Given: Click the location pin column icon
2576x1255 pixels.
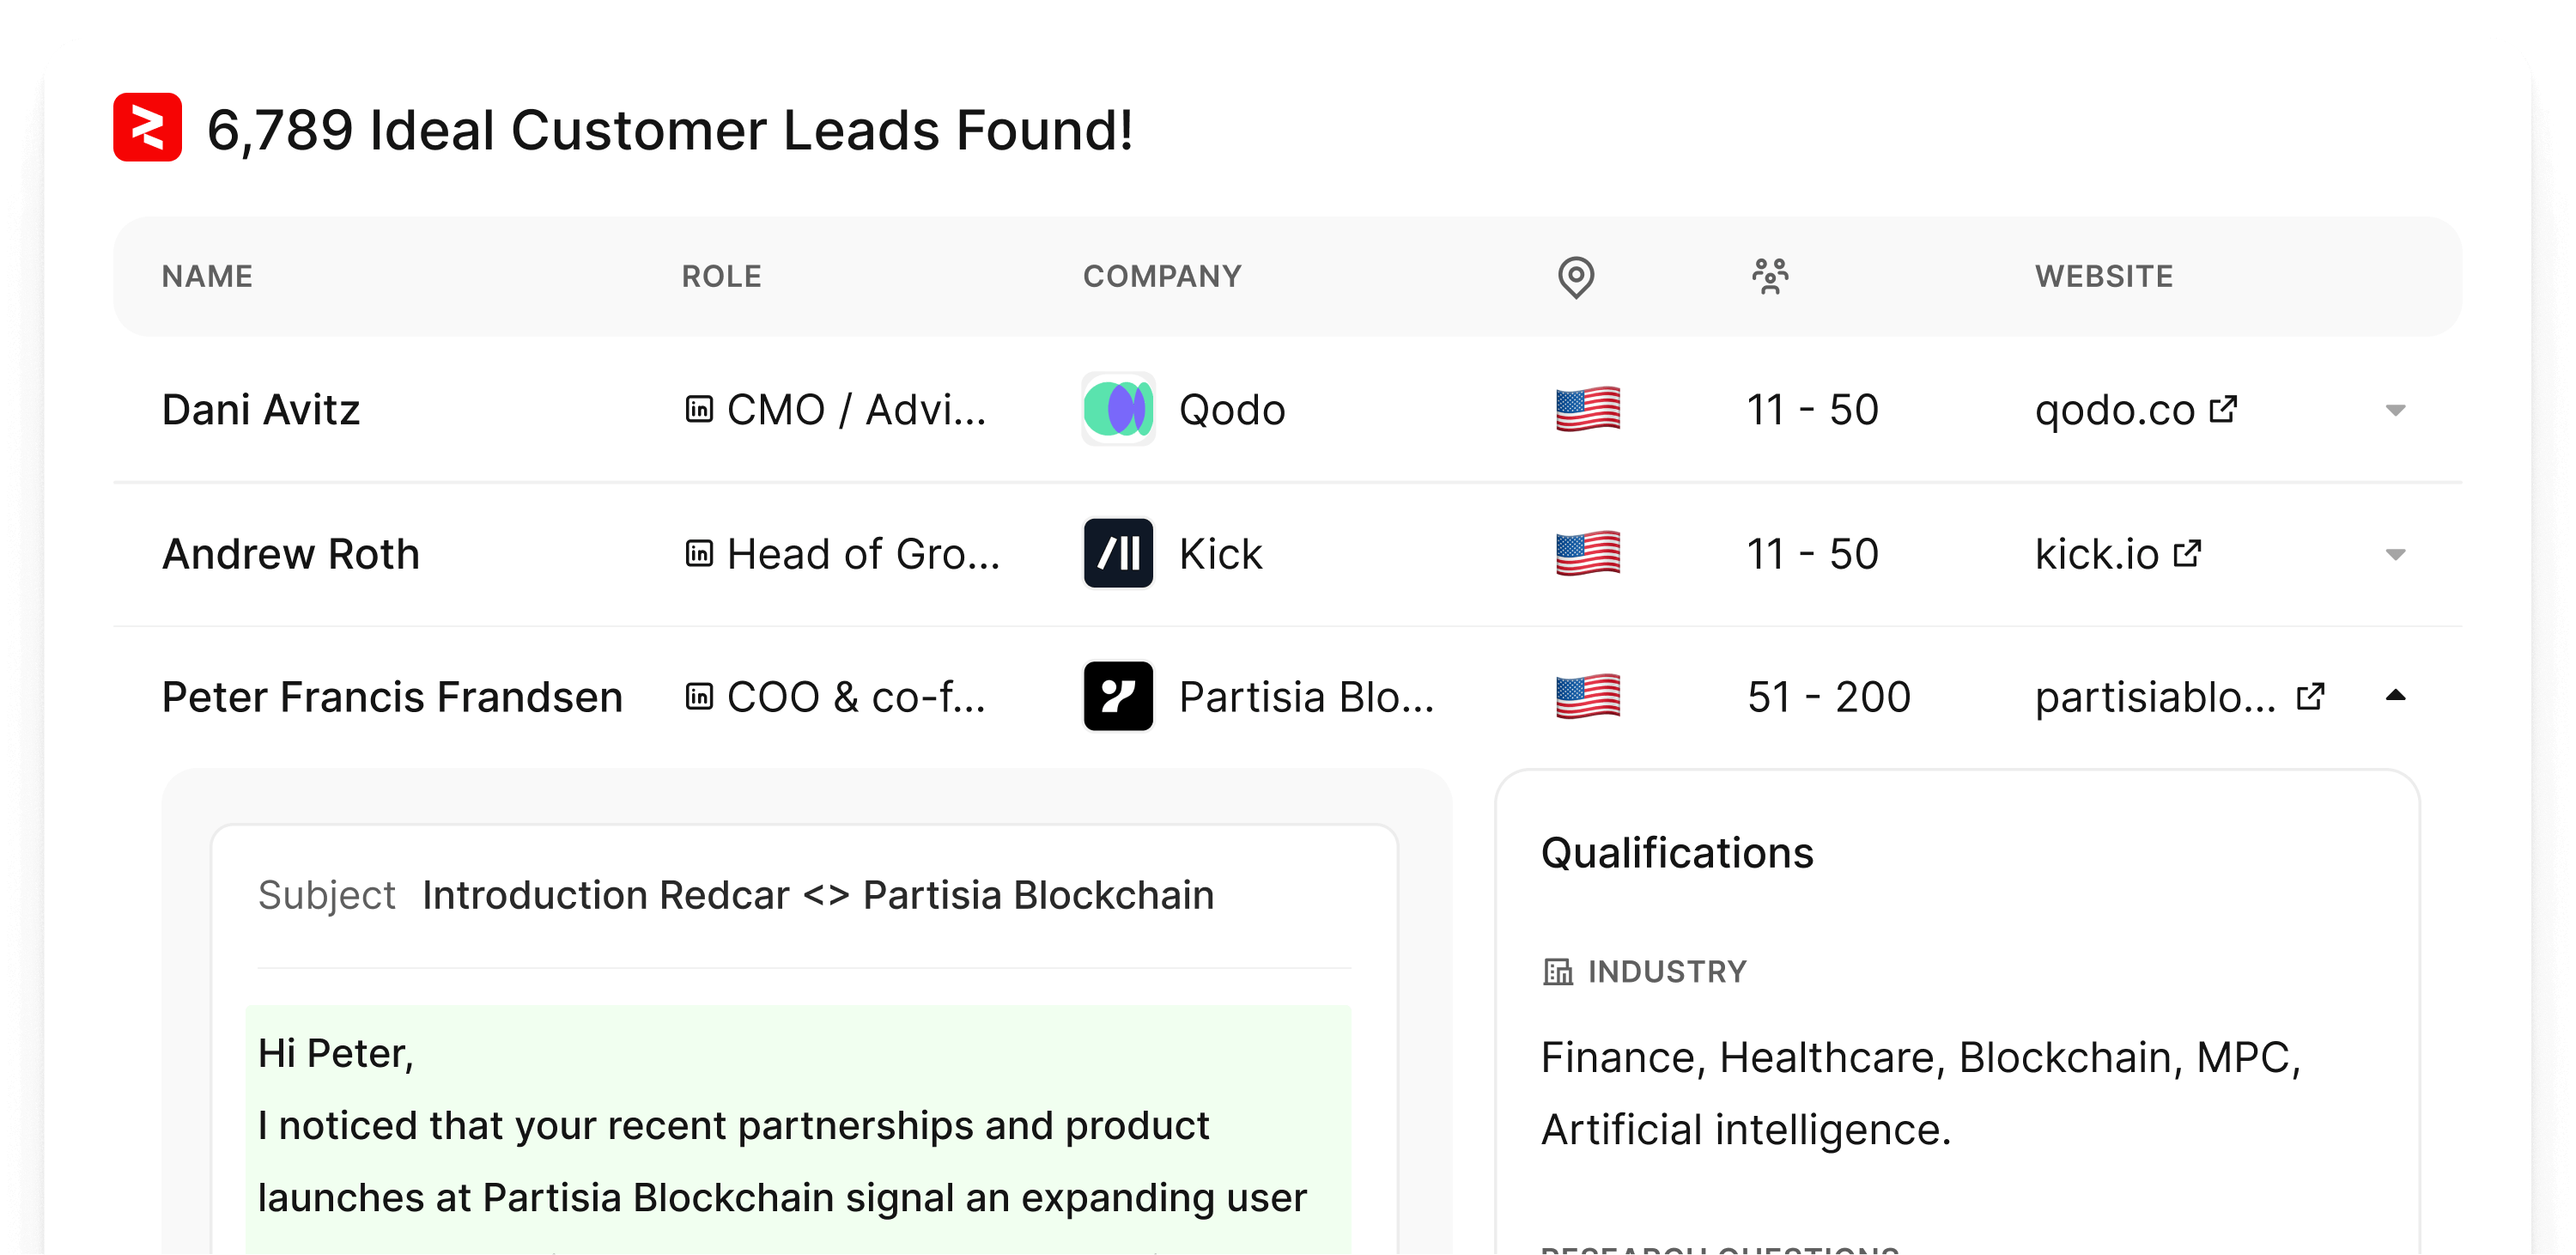Looking at the screenshot, I should (1575, 277).
